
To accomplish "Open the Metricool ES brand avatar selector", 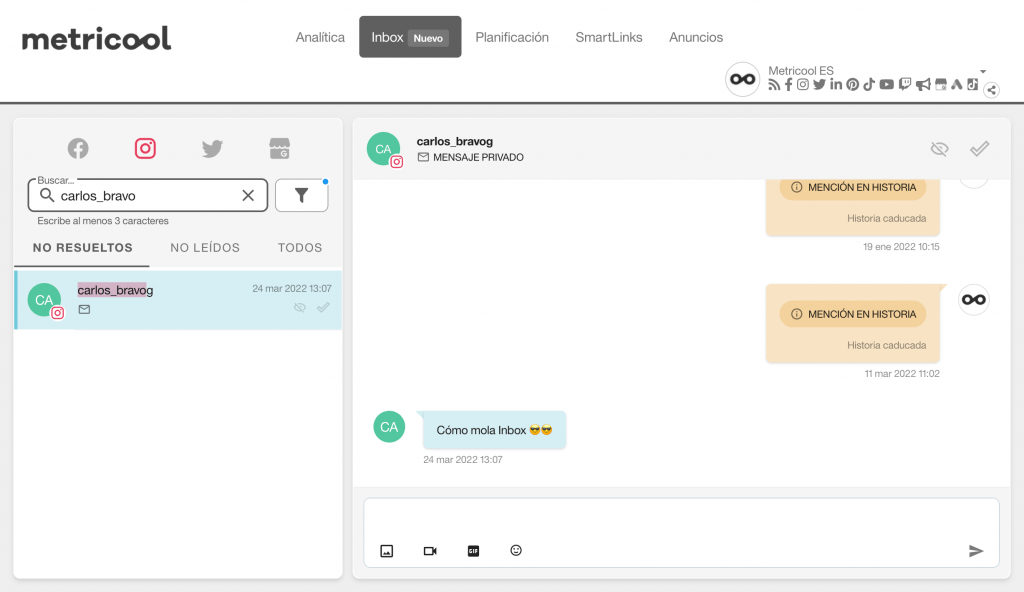I will 743,79.
